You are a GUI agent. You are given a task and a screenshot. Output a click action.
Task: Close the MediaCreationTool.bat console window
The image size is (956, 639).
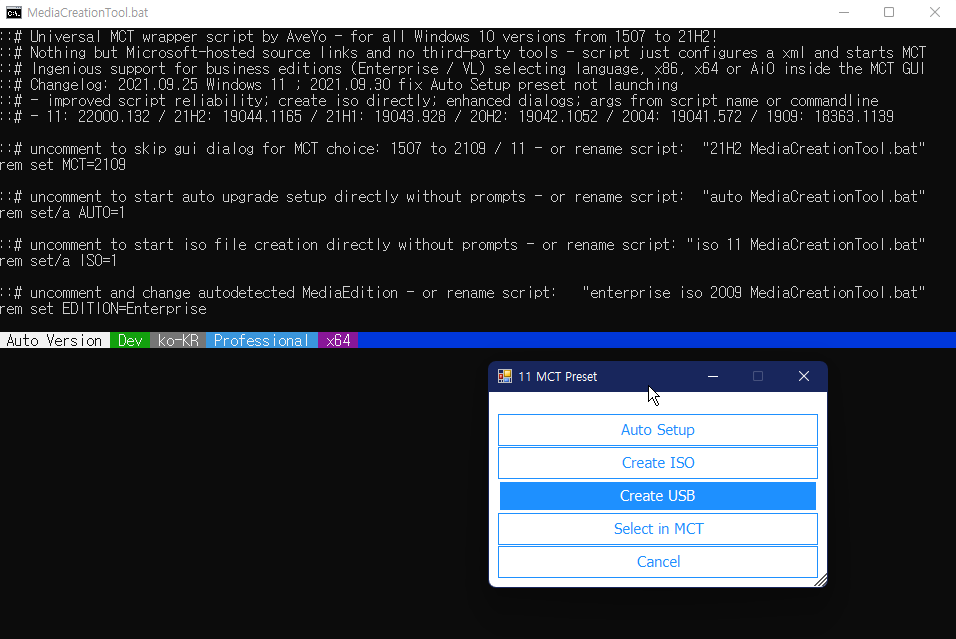pos(935,12)
